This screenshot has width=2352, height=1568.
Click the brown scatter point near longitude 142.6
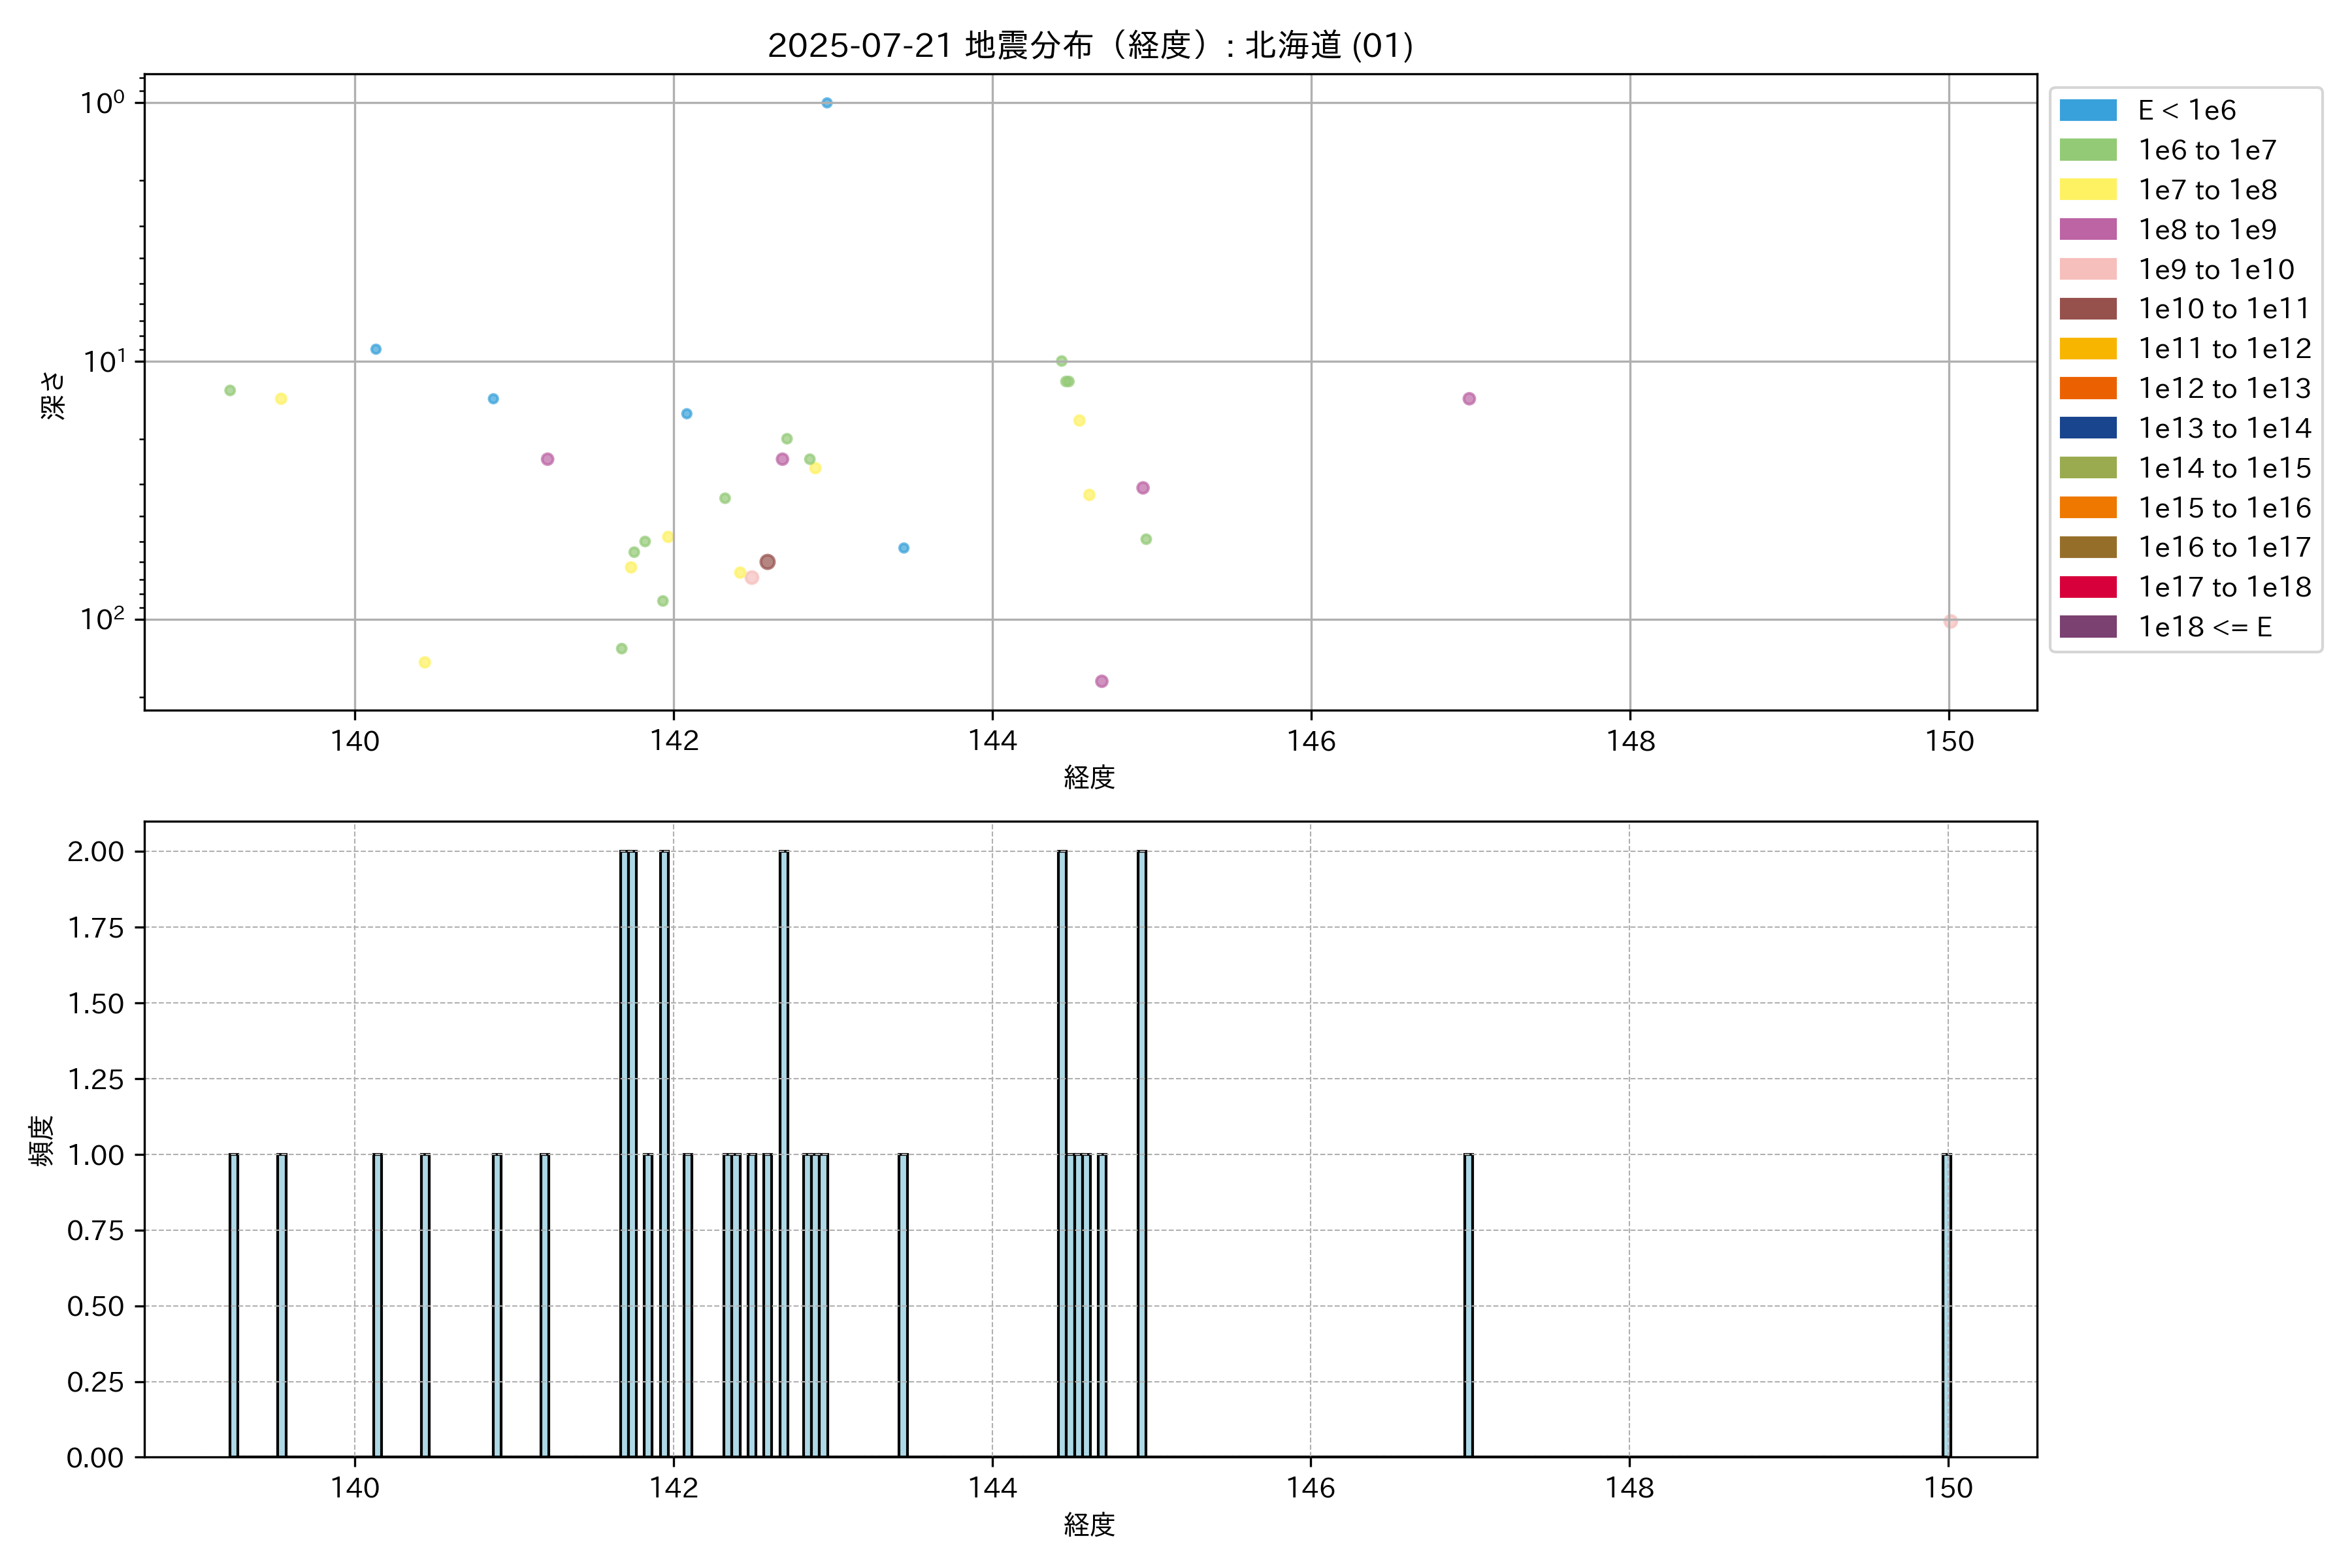(x=767, y=562)
